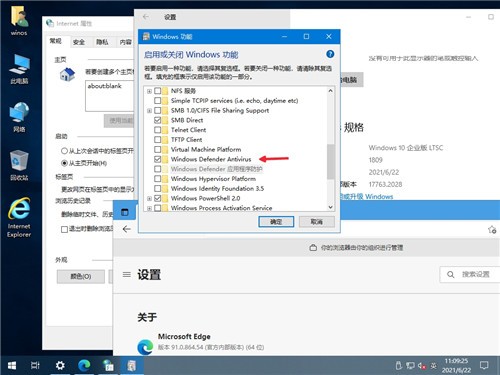The width and height of the screenshot is (500, 375).
Task: Open the Edge settings hamburger menu
Action: tap(127, 275)
